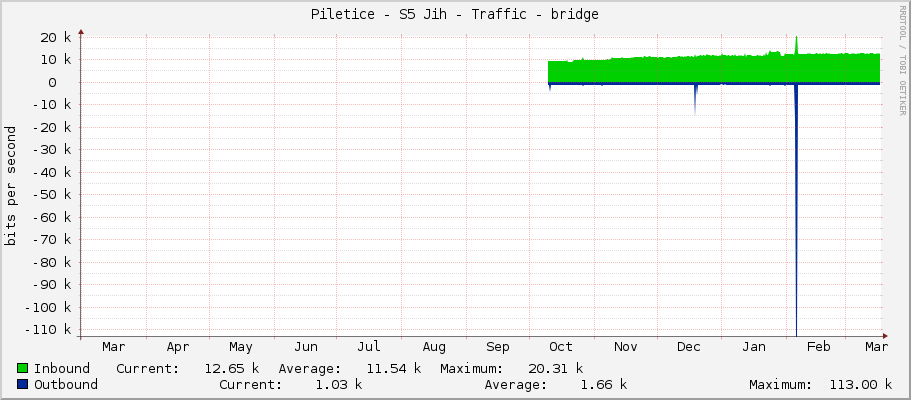Click Outbound current value '1.03 k'

[339, 385]
